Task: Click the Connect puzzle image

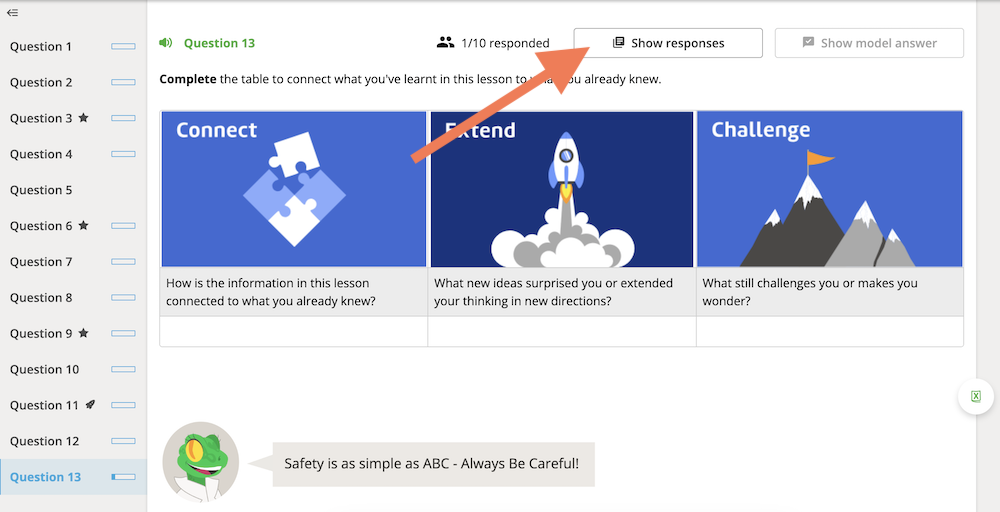Action: pyautogui.click(x=293, y=189)
